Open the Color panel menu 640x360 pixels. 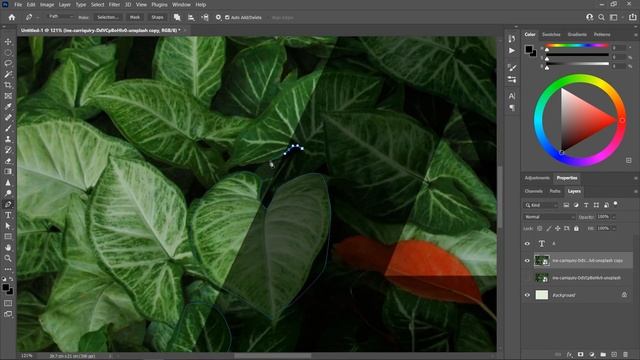[x=636, y=35]
